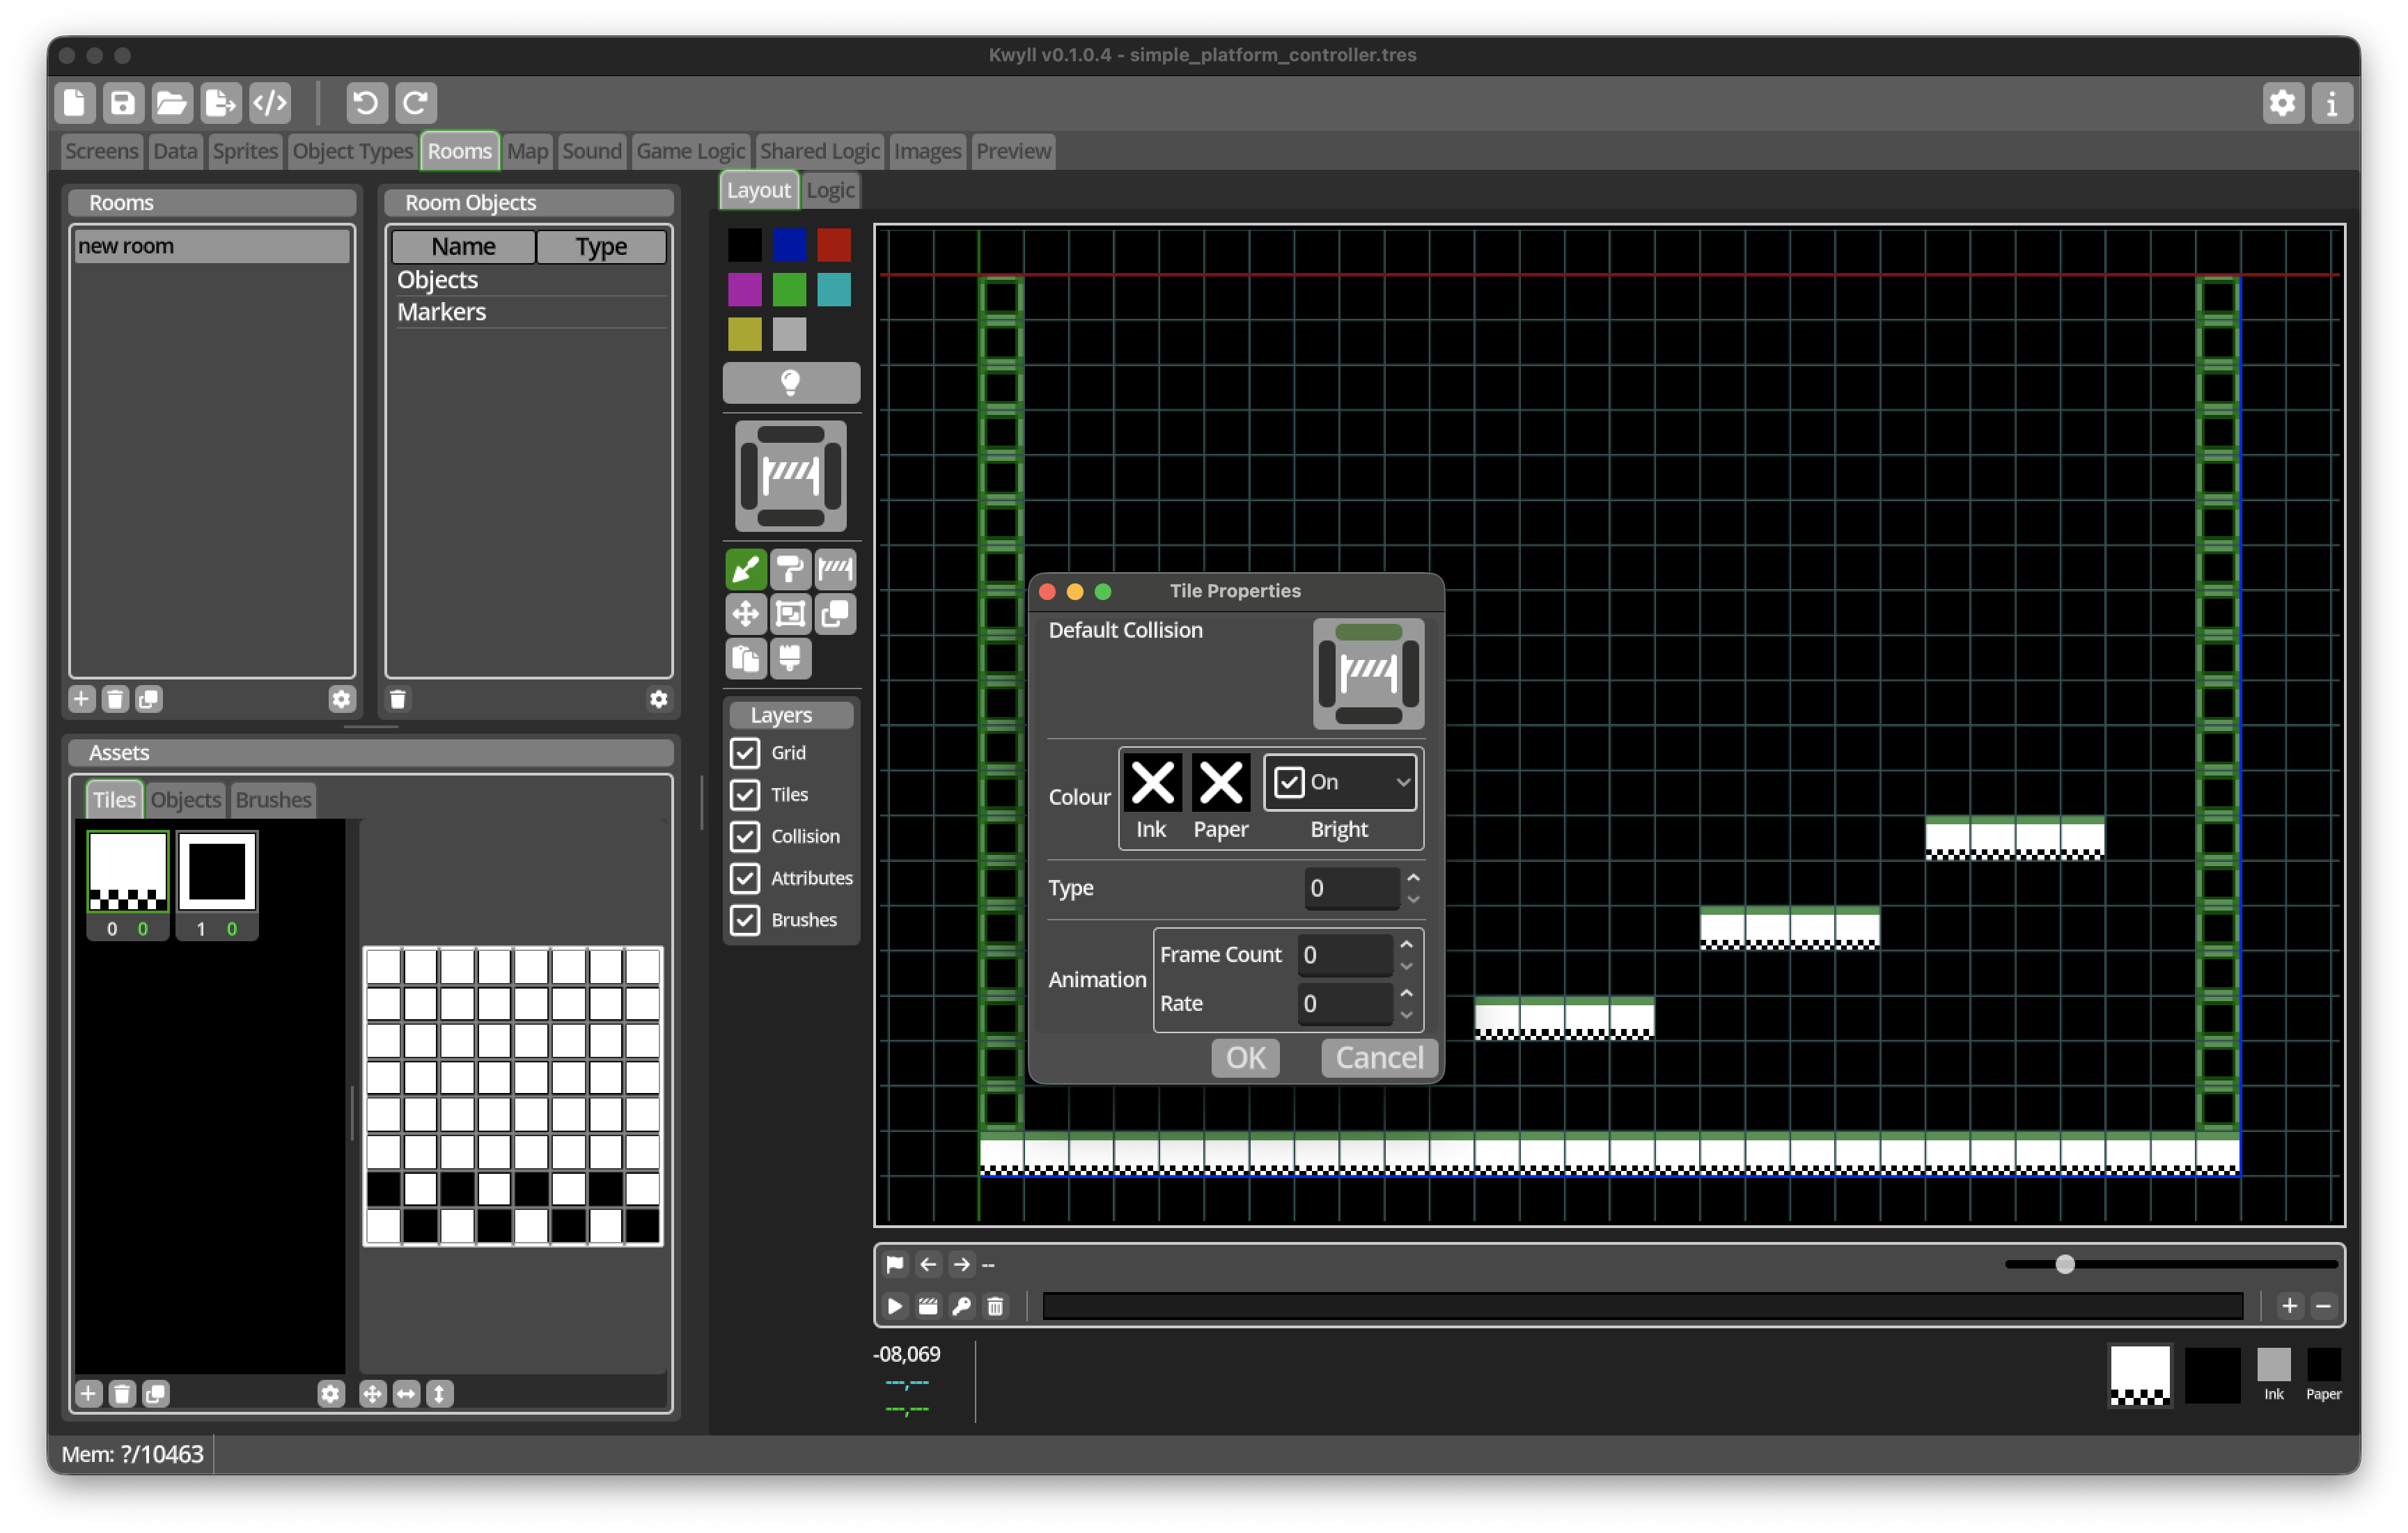
Task: Increment the Frame Count stepper
Action: point(1406,944)
